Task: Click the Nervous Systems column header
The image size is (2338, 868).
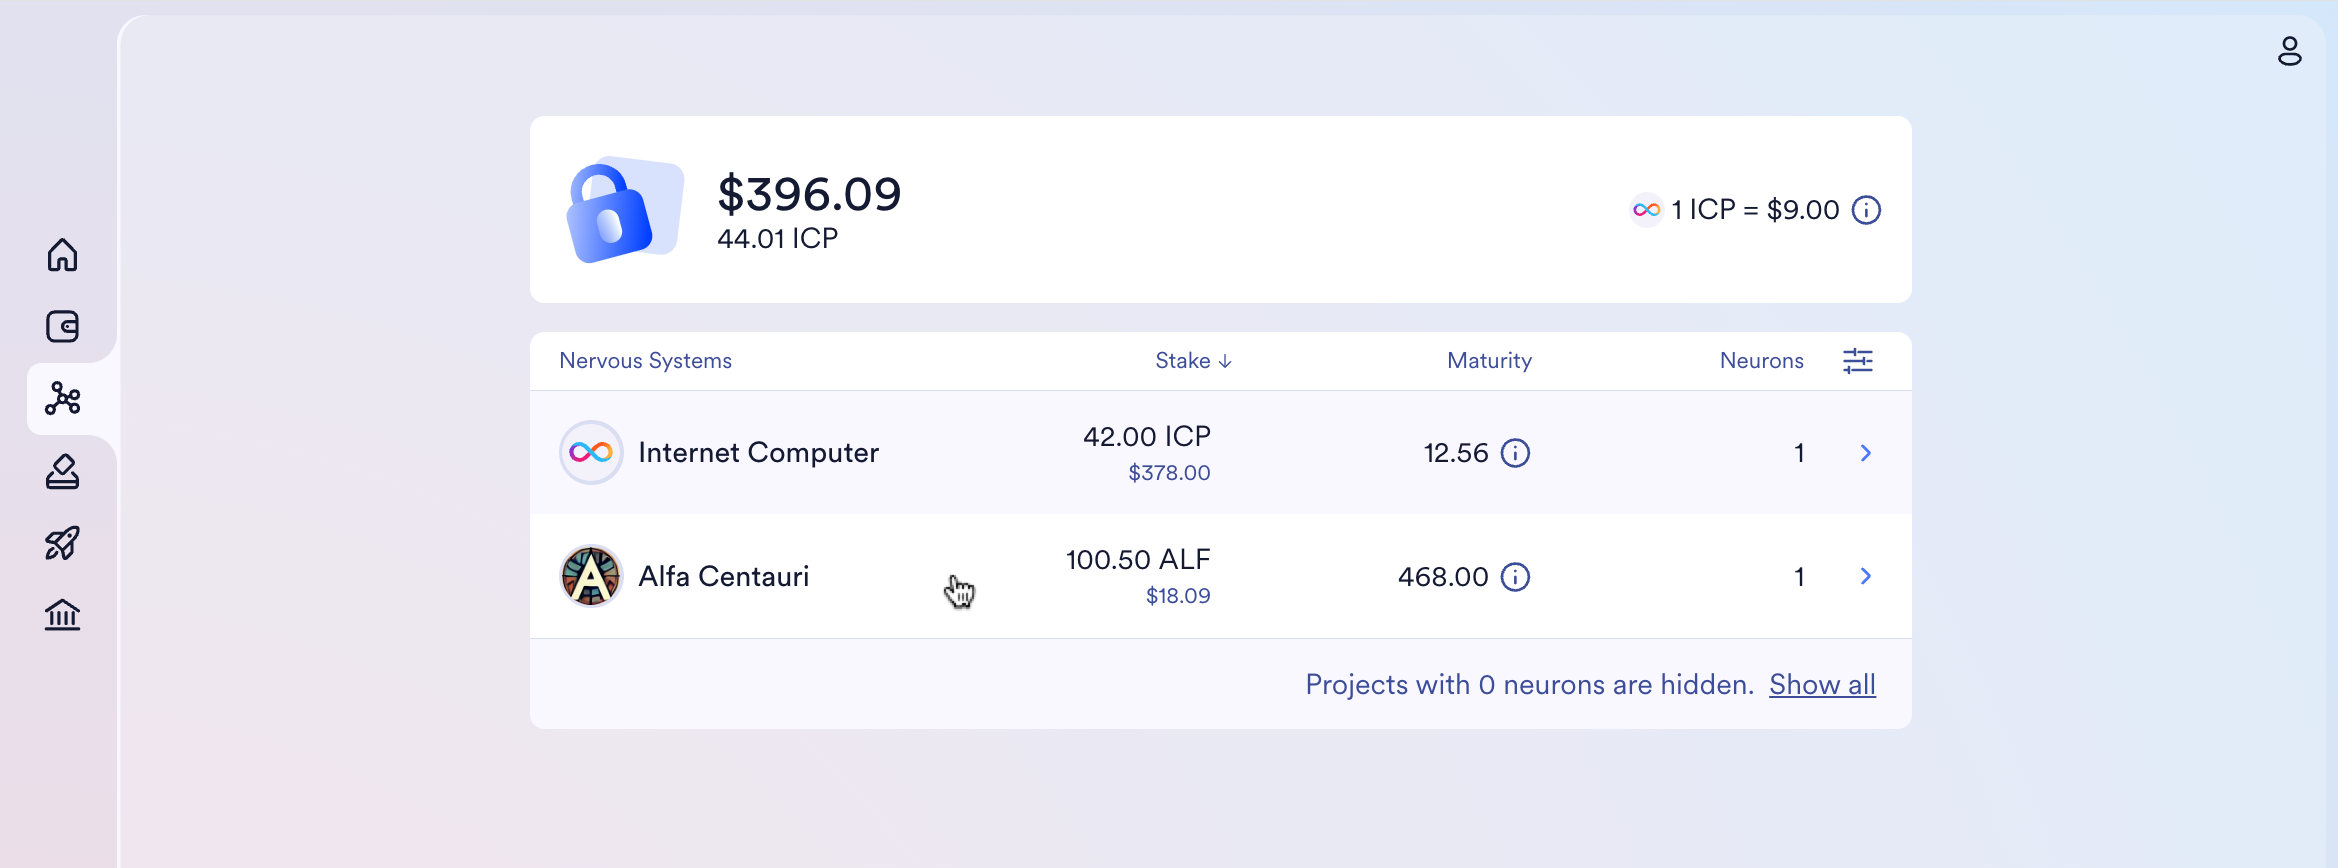Action: (x=645, y=361)
